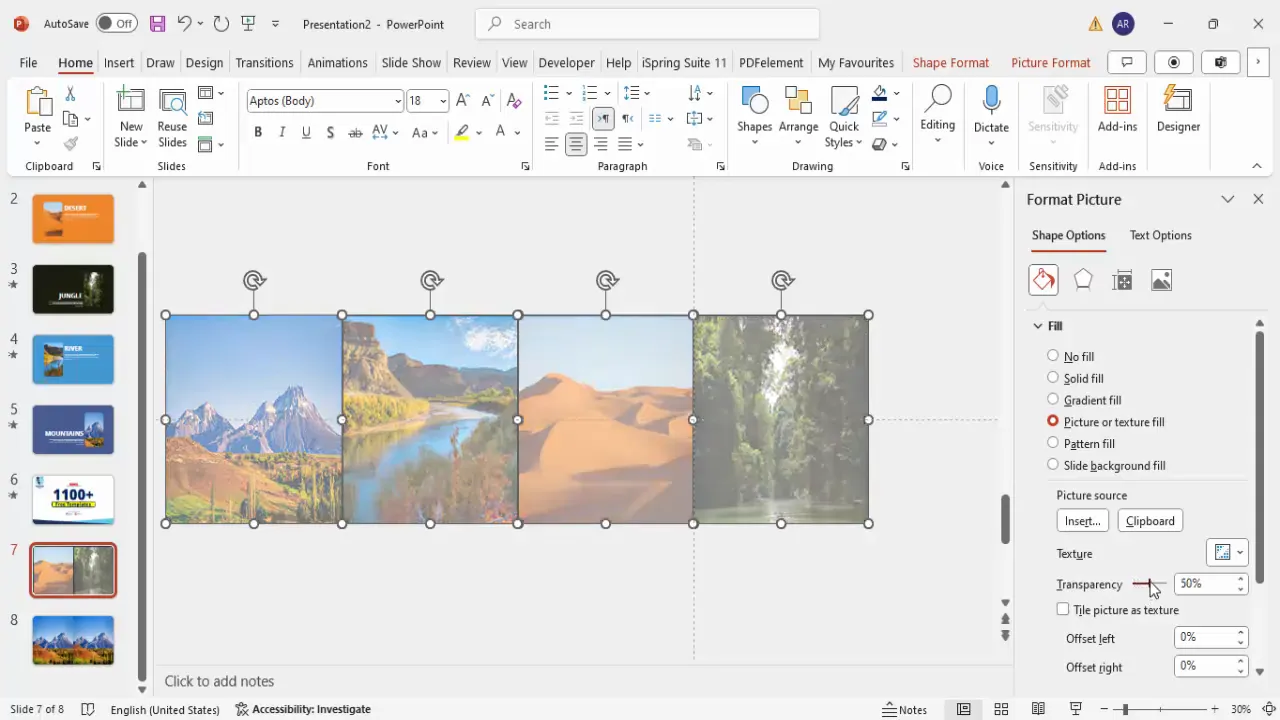Click the Reuse Slides icon
This screenshot has height=720, width=1280.
(x=172, y=100)
